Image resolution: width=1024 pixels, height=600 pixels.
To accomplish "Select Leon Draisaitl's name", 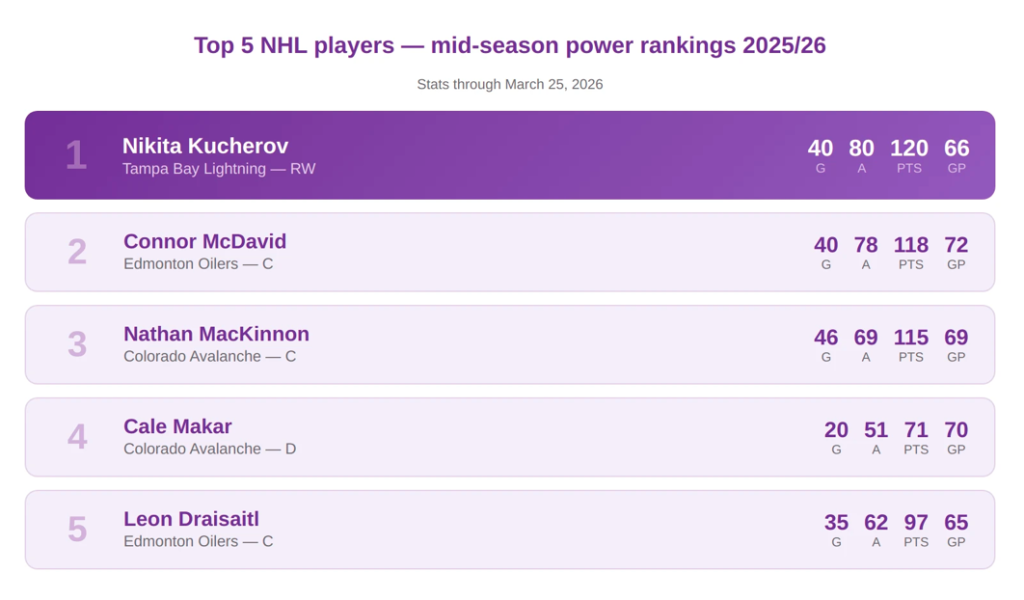I will [x=191, y=519].
